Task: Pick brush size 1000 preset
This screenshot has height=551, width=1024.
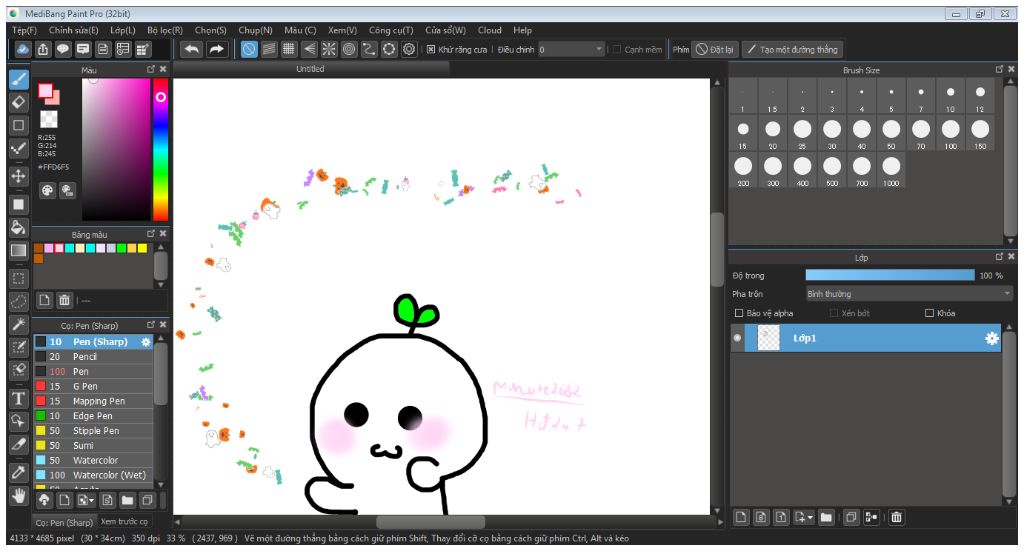Action: [x=891, y=170]
